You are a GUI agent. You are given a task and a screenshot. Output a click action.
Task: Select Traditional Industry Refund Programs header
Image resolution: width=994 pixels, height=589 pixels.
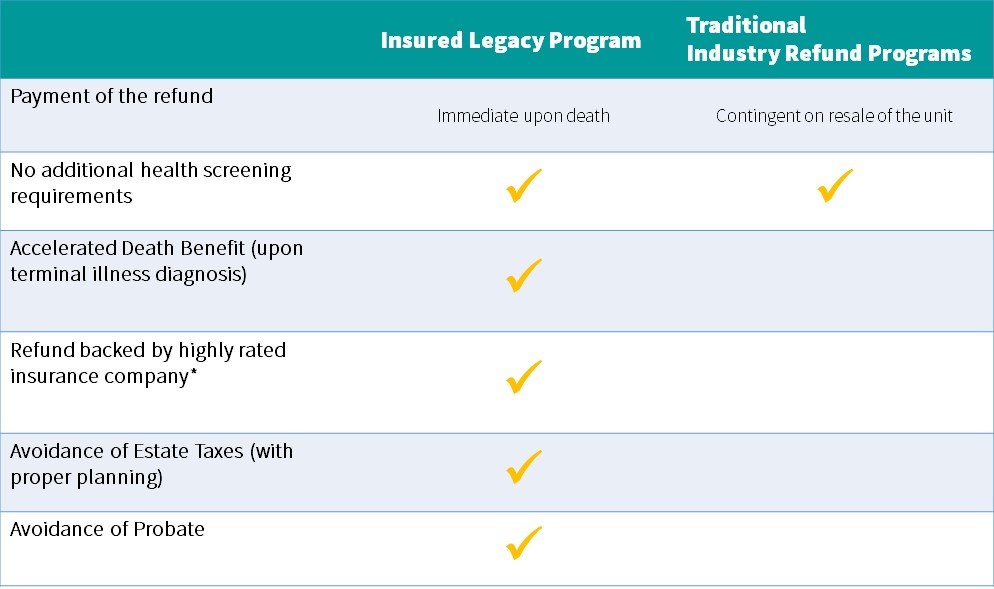pyautogui.click(x=829, y=39)
